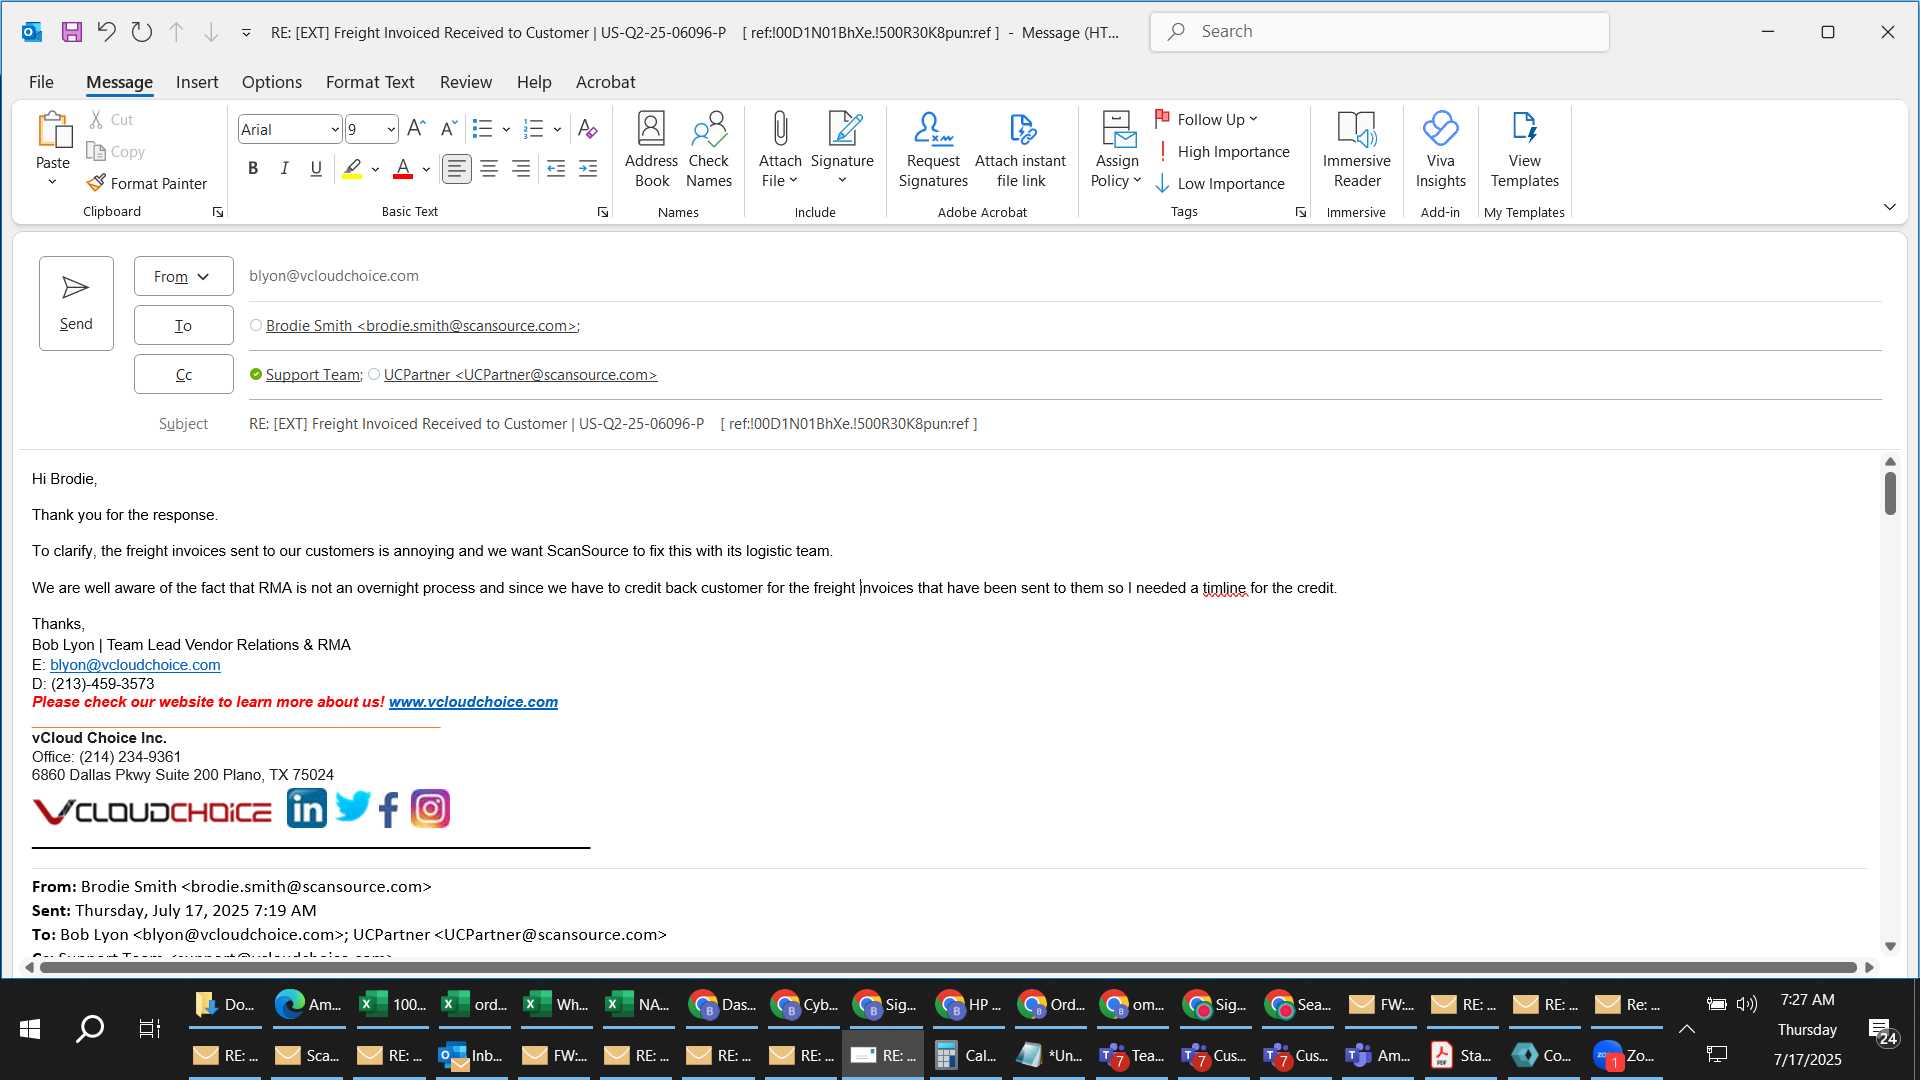1920x1080 pixels.
Task: Send the email message
Action: 76,303
